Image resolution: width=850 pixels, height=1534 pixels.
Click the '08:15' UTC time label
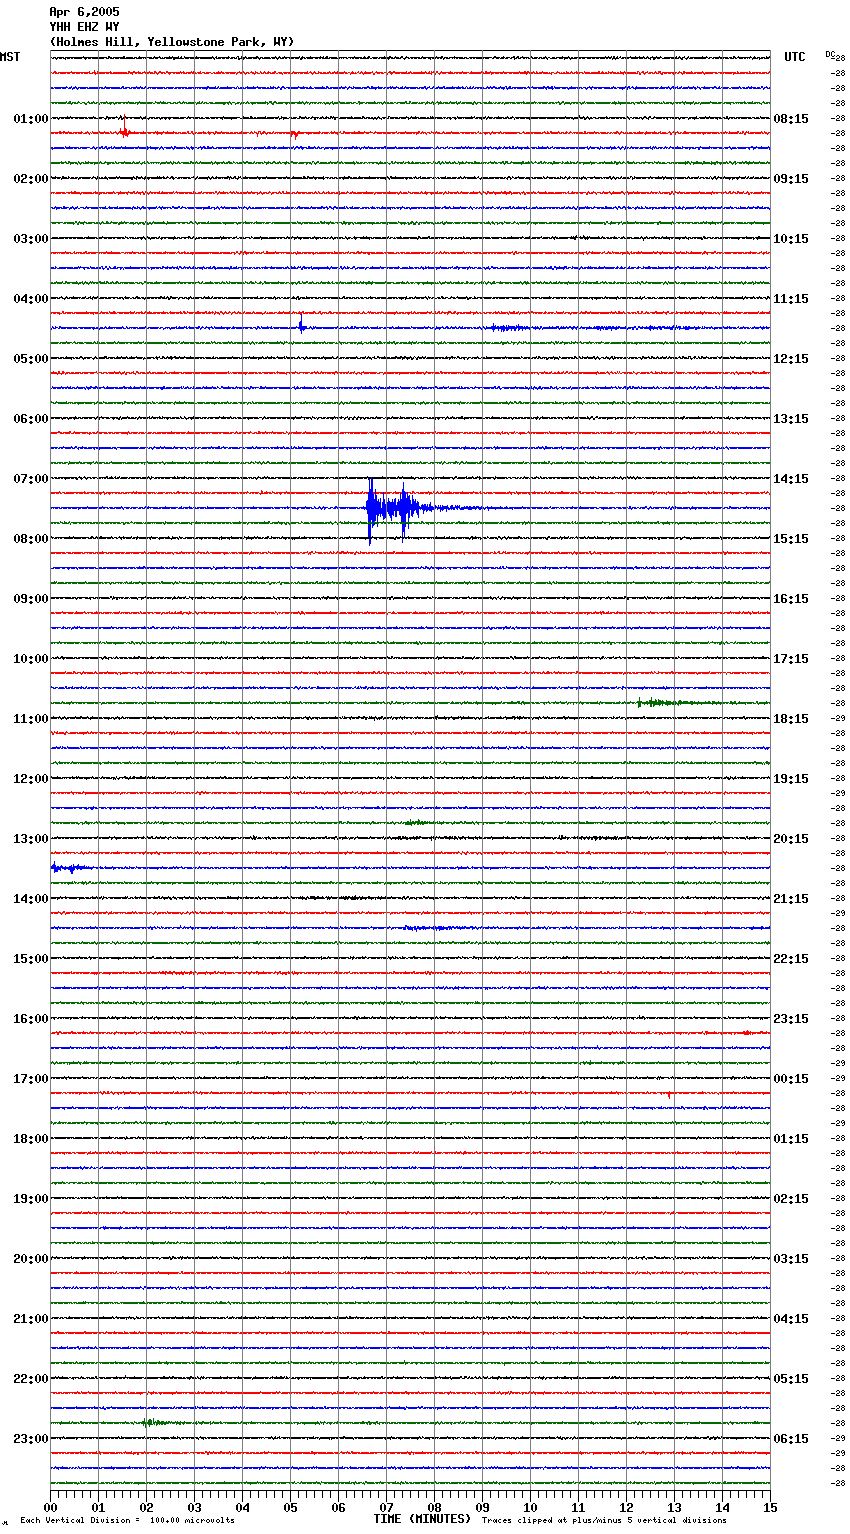point(791,119)
